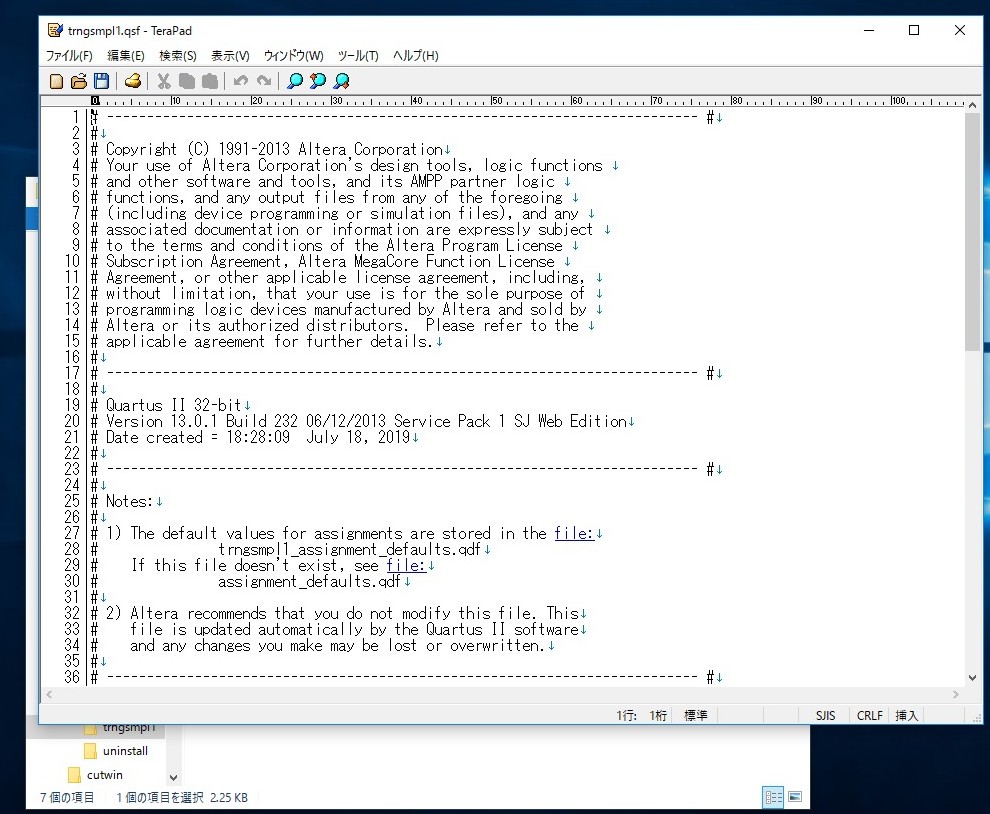Click the resize grip in status bar corner

976,717
